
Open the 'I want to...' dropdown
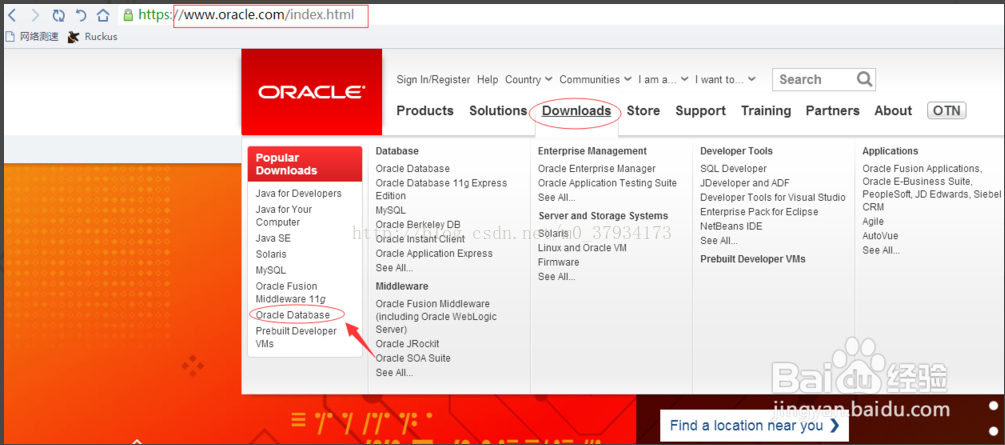726,80
